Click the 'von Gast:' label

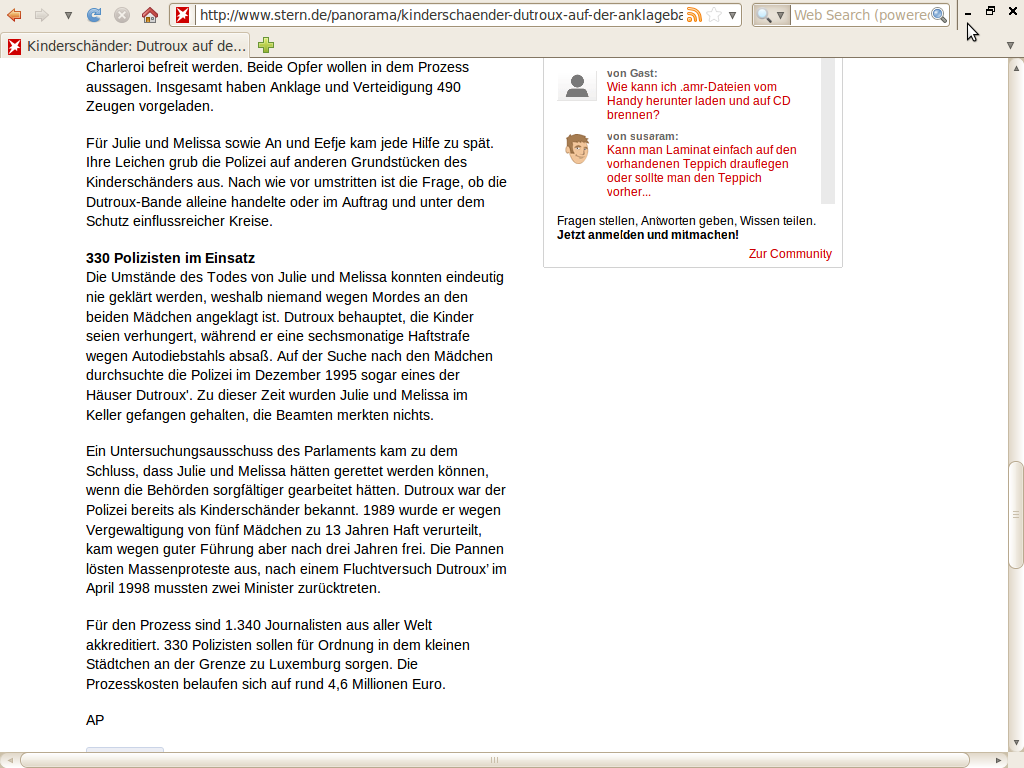click(x=632, y=73)
